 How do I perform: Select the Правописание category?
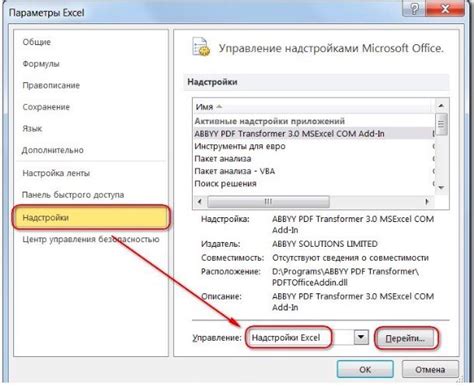[x=51, y=85]
